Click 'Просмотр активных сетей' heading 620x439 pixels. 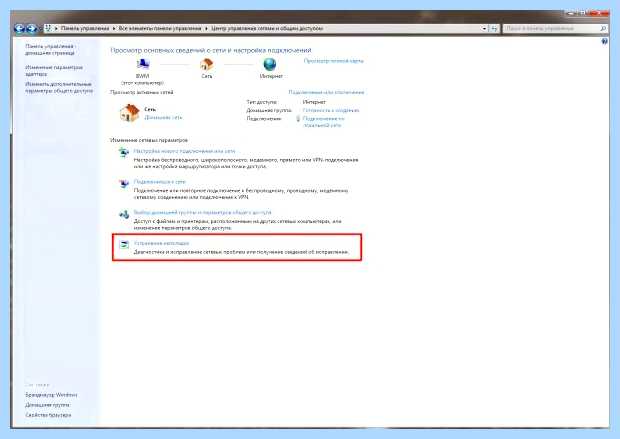click(142, 92)
